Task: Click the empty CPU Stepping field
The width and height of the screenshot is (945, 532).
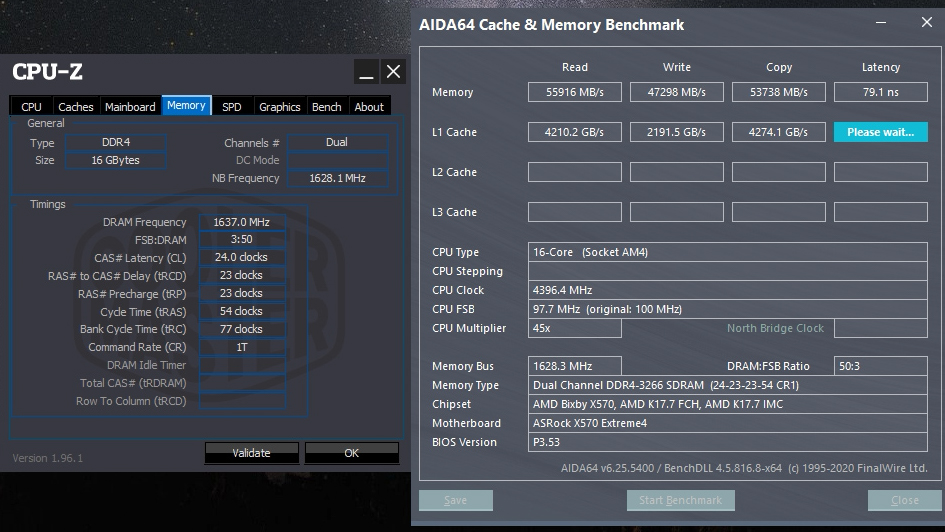Action: pos(727,271)
